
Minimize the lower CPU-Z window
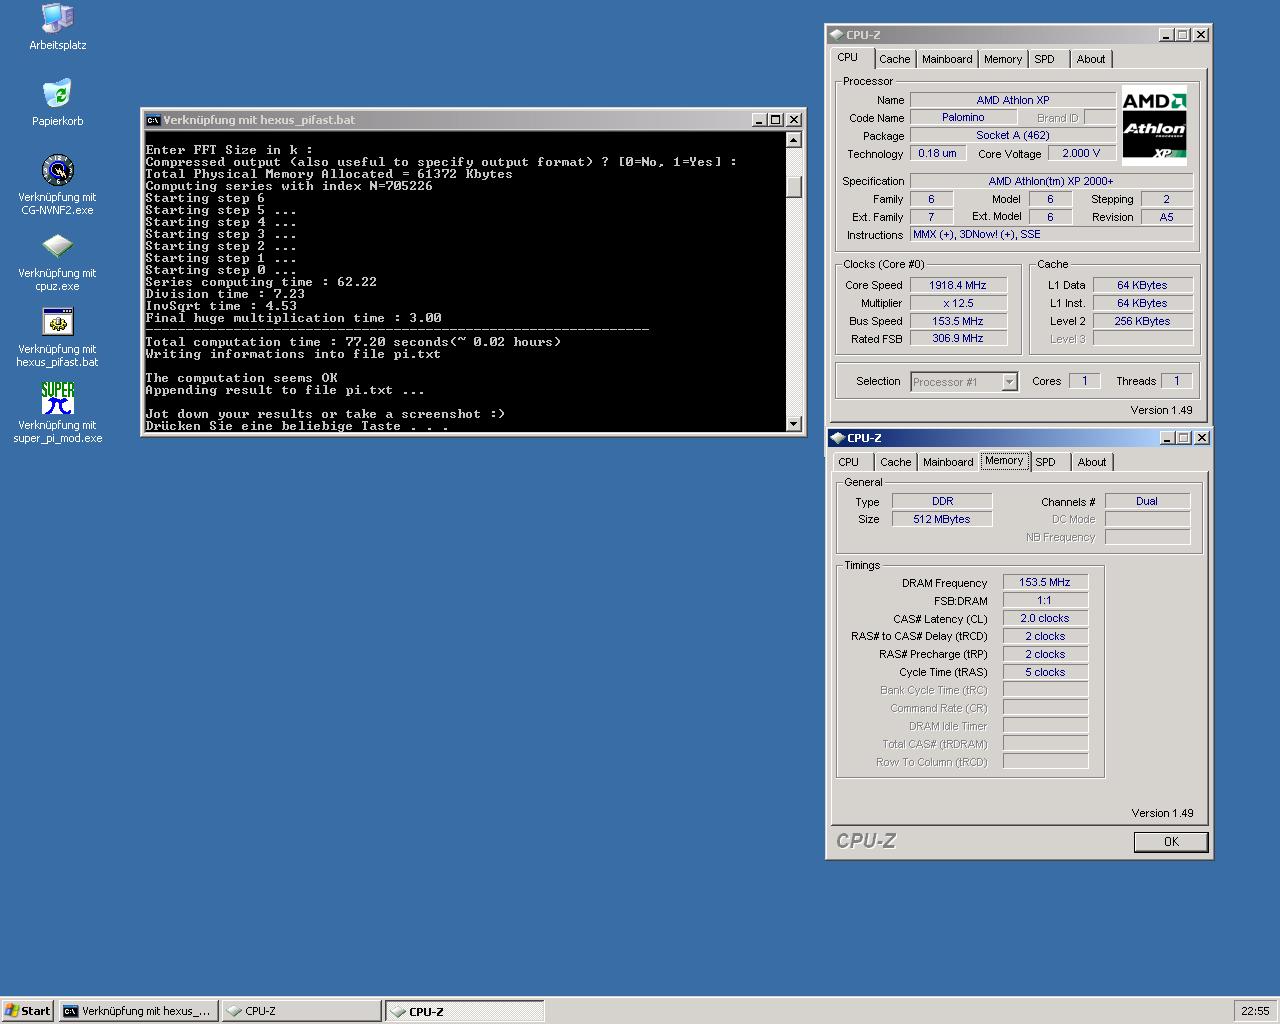(1167, 438)
